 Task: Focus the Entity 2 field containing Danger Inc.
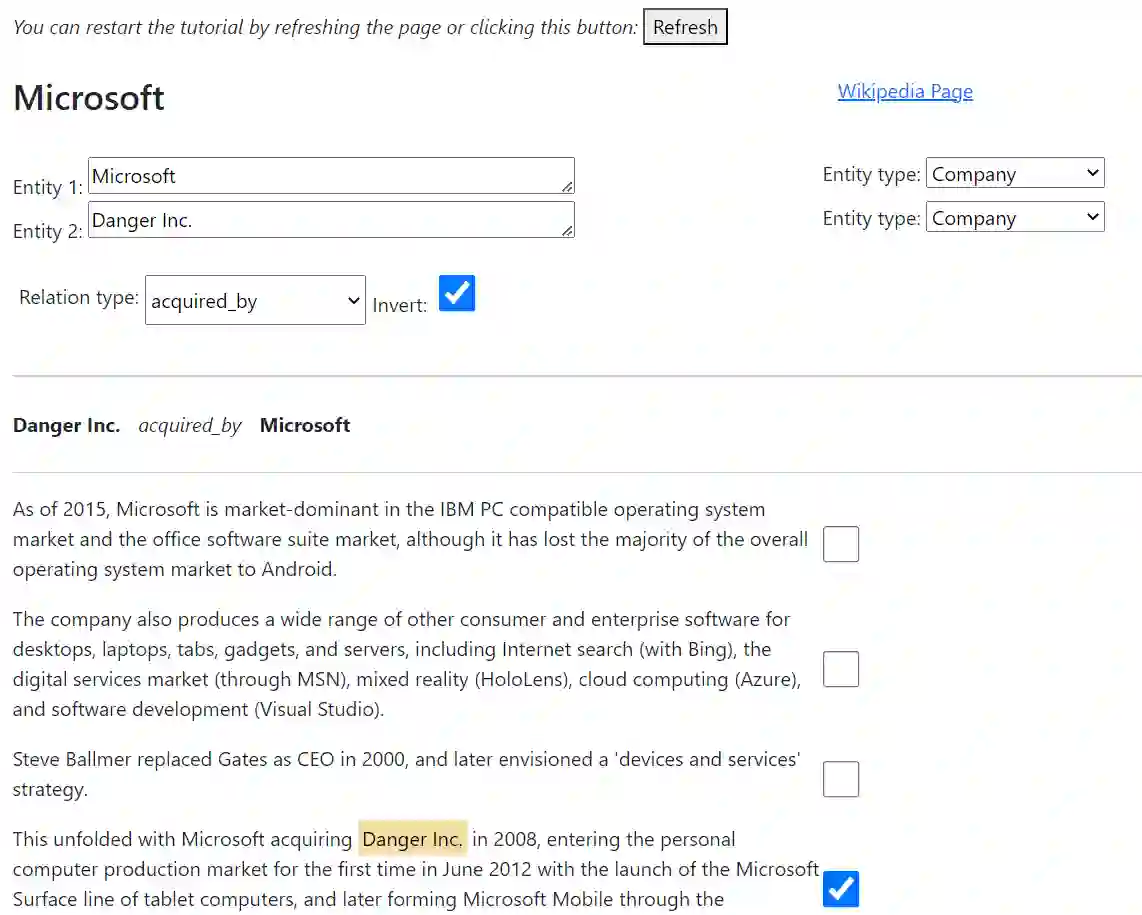(x=330, y=219)
